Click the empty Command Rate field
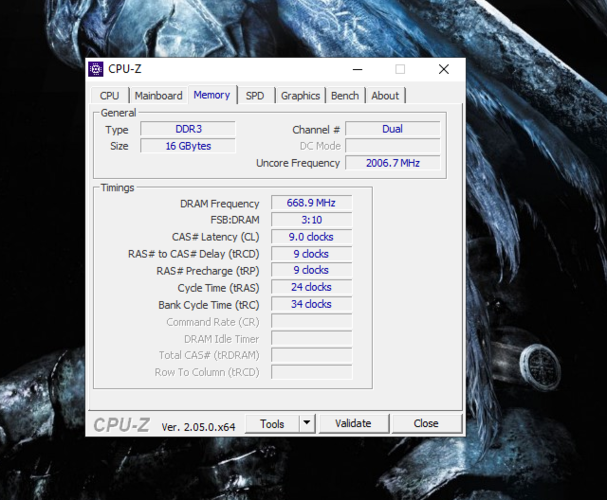This screenshot has width=607, height=500. 312,321
